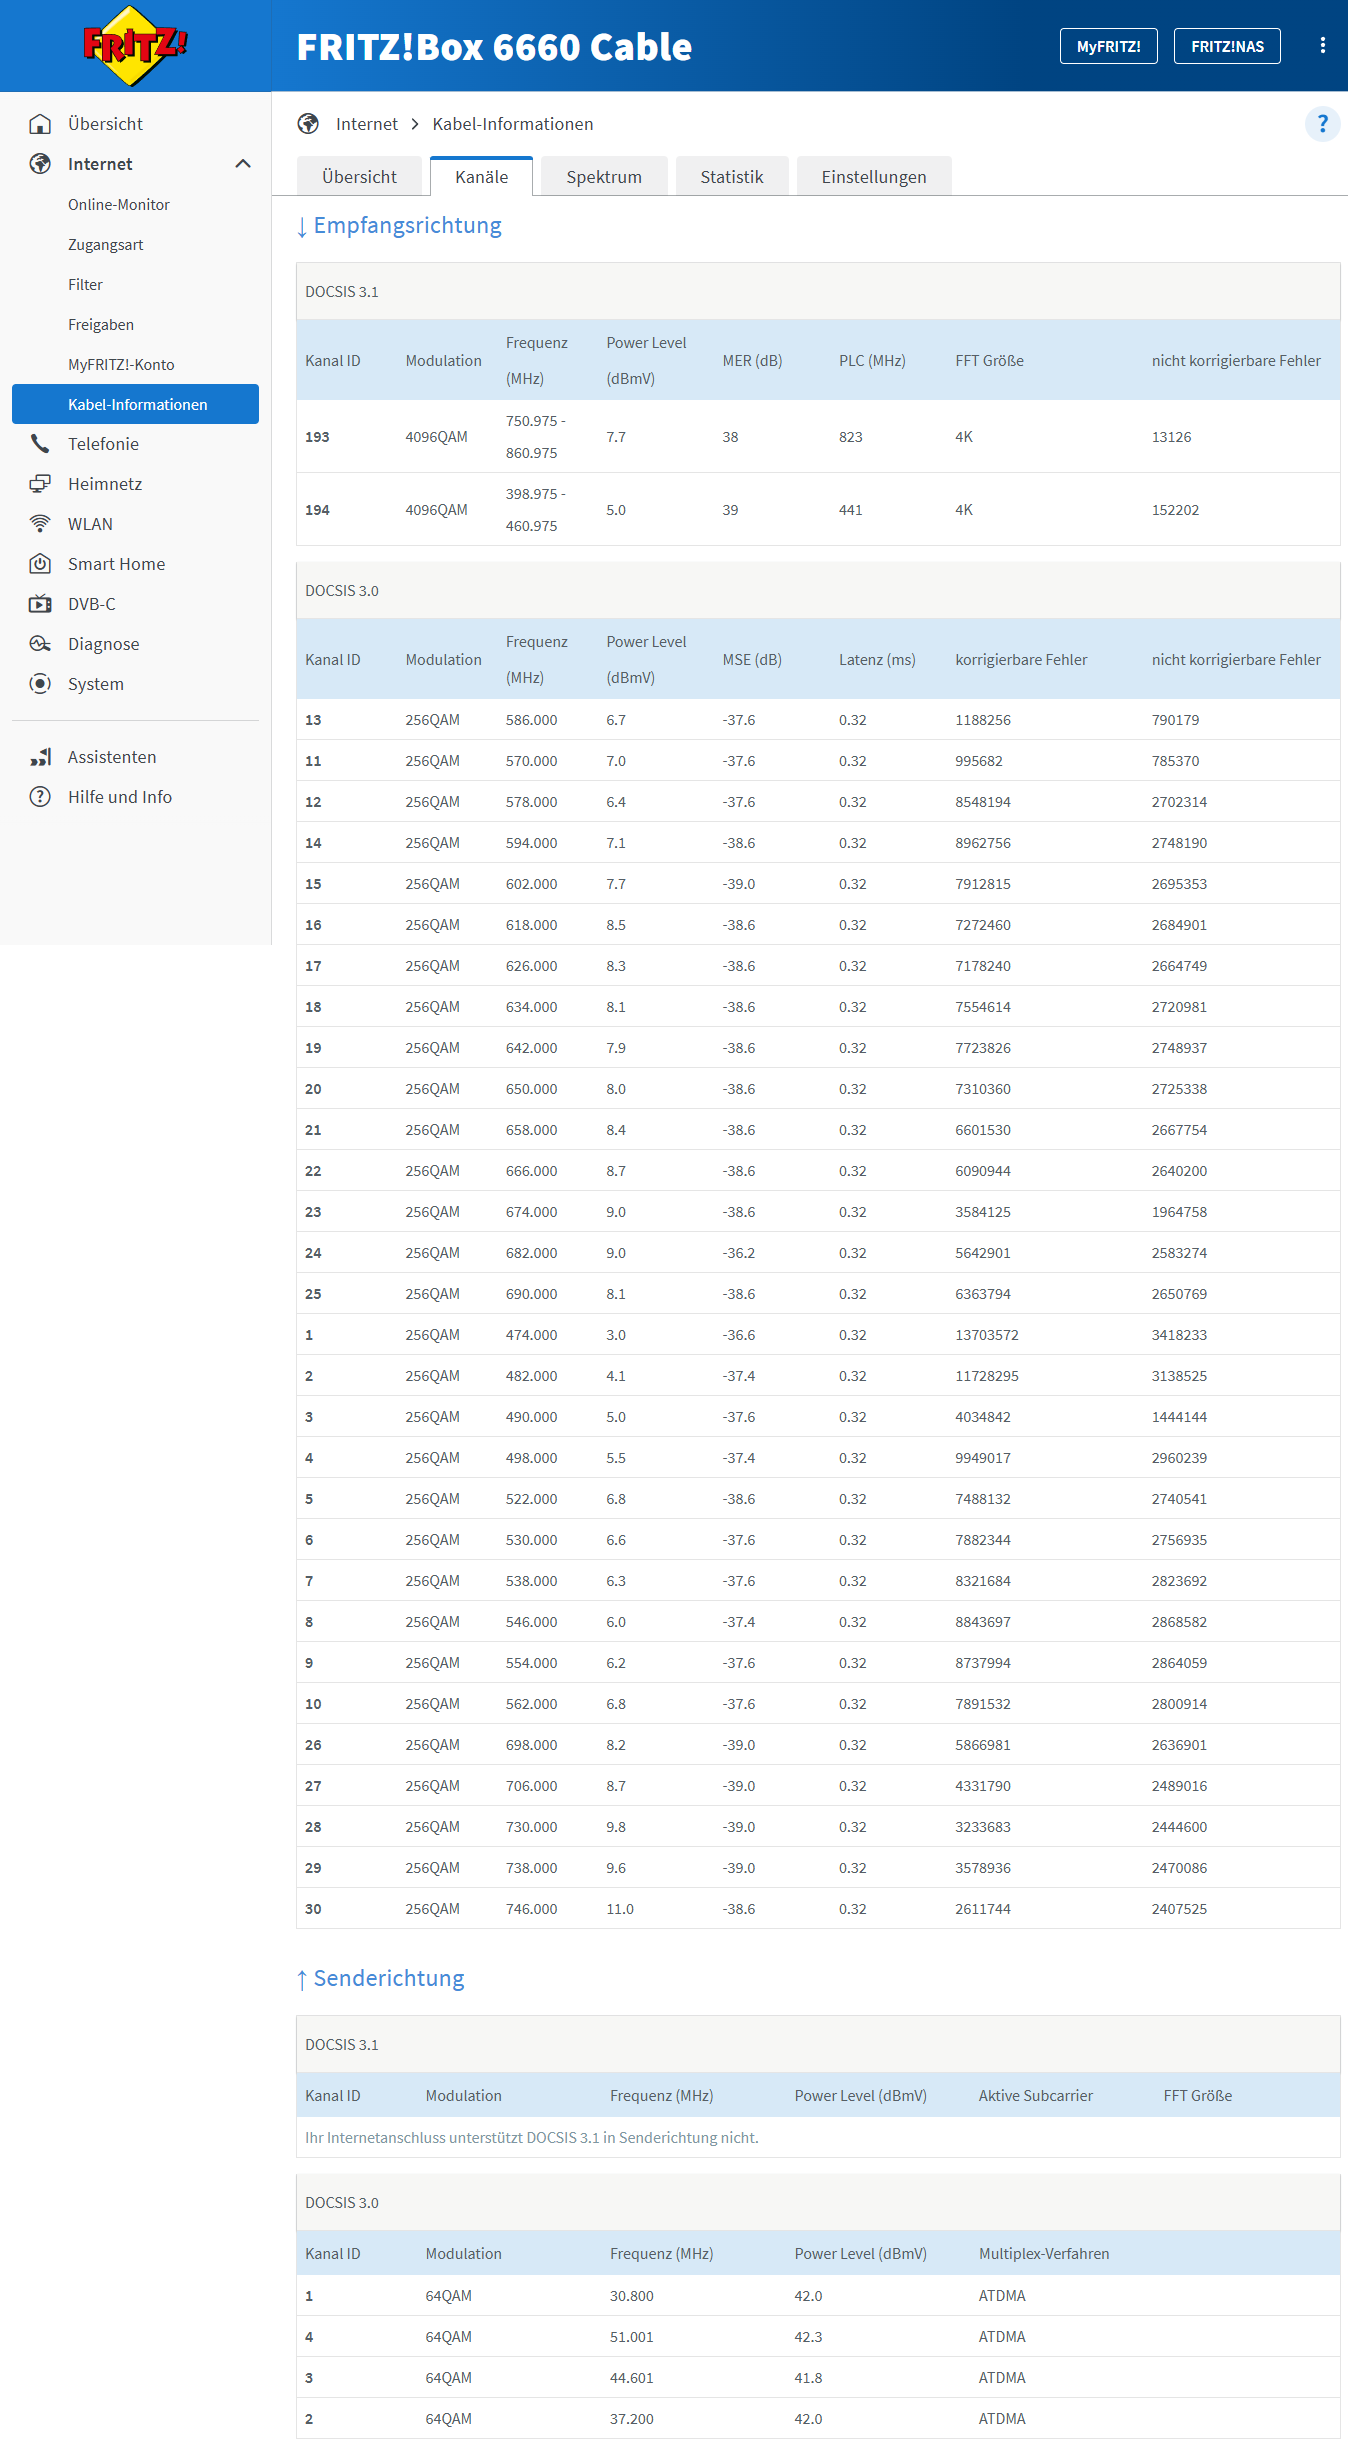Image resolution: width=1348 pixels, height=2463 pixels.
Task: Click PLC value 823
Action: point(850,437)
